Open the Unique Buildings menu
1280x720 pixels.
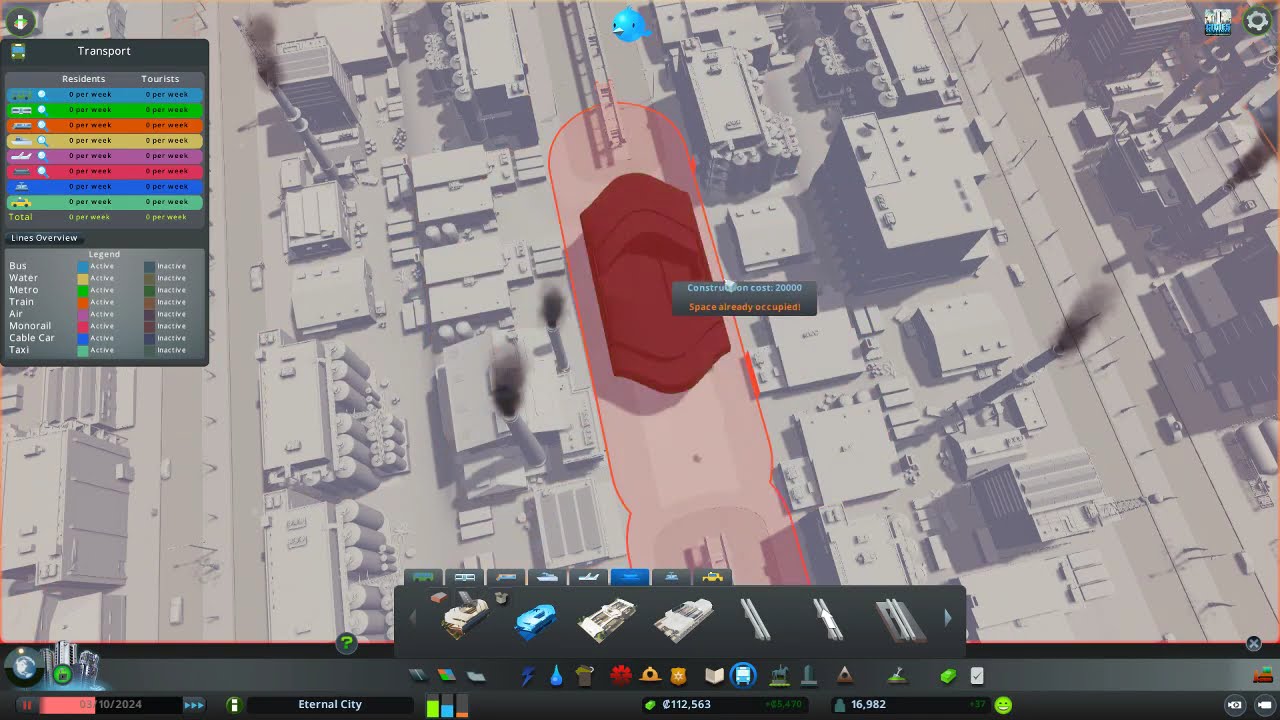click(809, 676)
